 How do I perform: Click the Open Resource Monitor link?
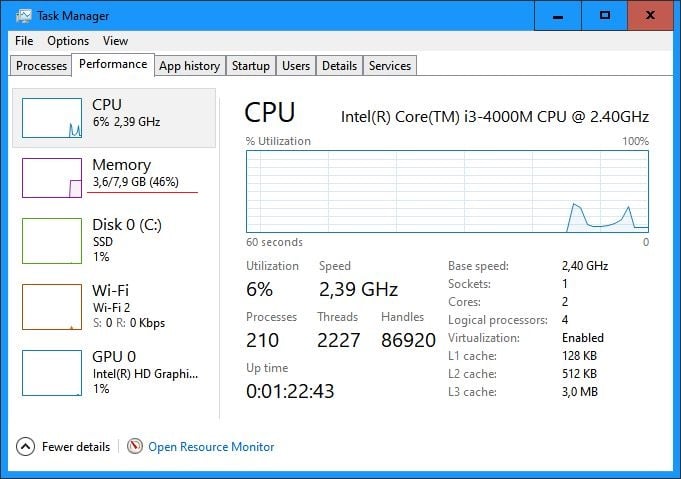[x=211, y=446]
